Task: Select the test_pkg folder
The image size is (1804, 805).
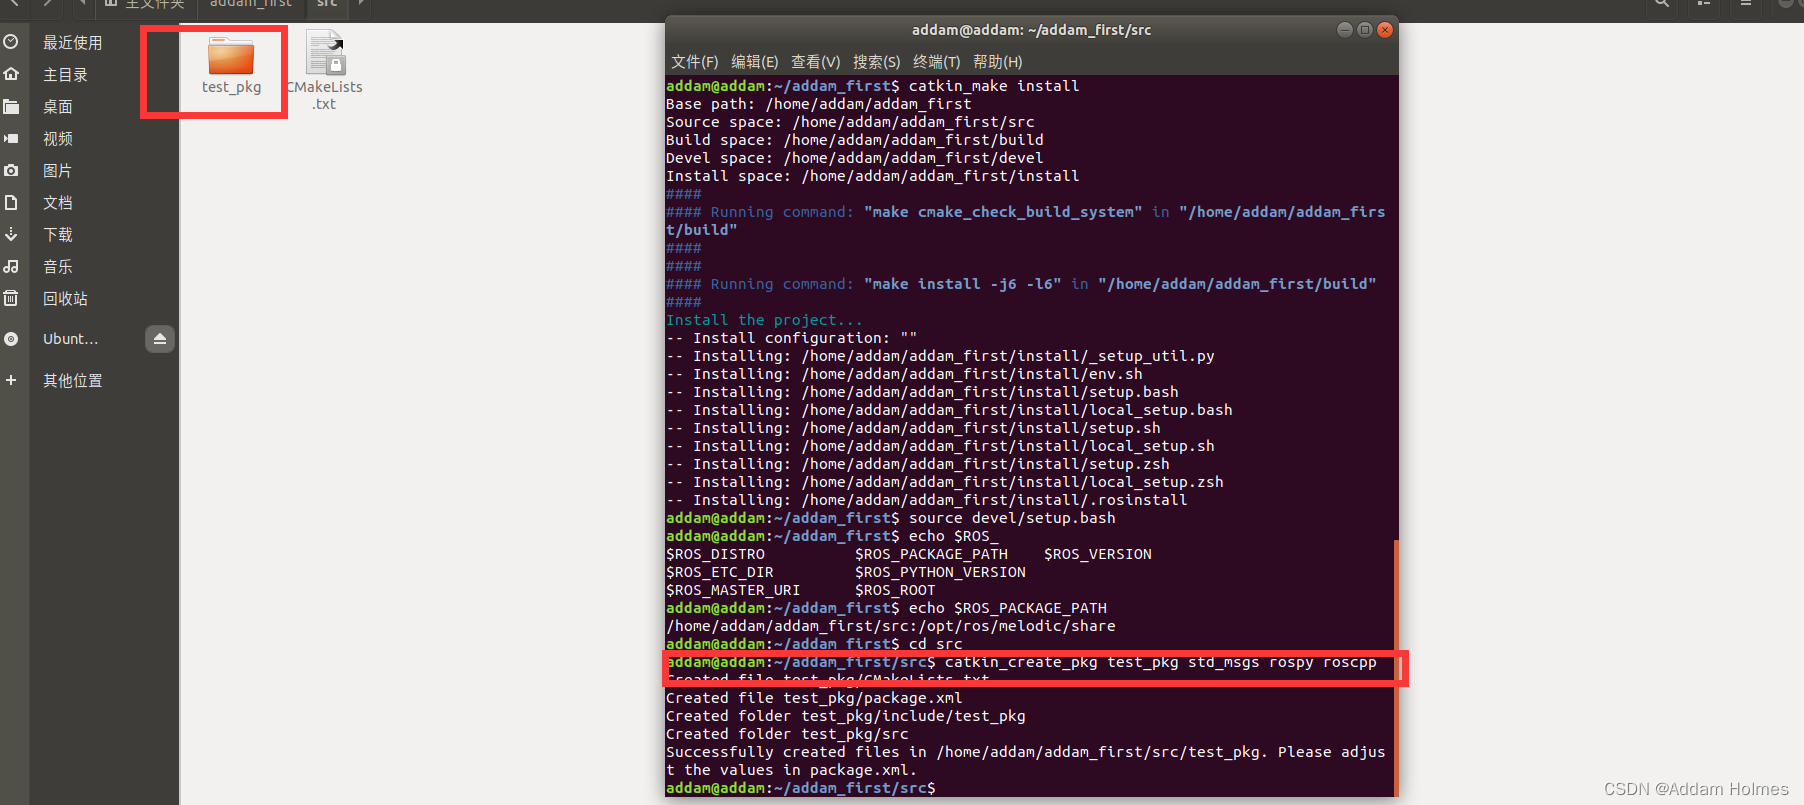Action: click(231, 66)
